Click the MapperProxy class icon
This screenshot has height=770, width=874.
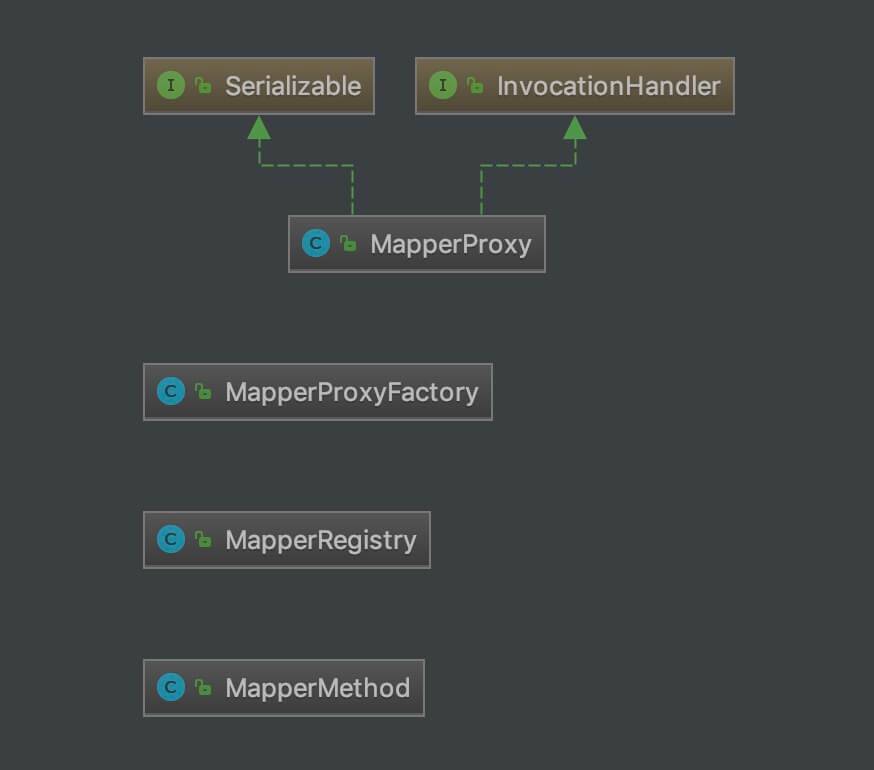(x=315, y=244)
